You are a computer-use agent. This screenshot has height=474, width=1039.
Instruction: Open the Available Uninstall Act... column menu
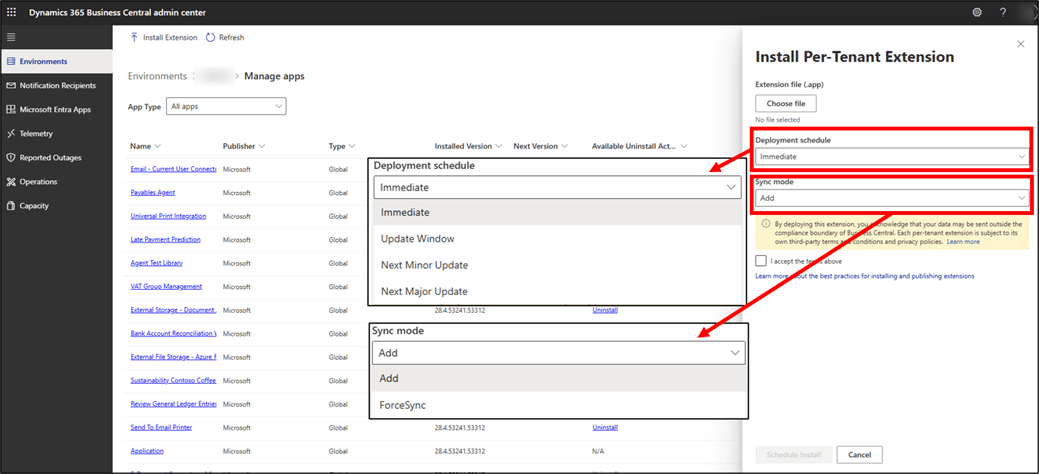[639, 146]
